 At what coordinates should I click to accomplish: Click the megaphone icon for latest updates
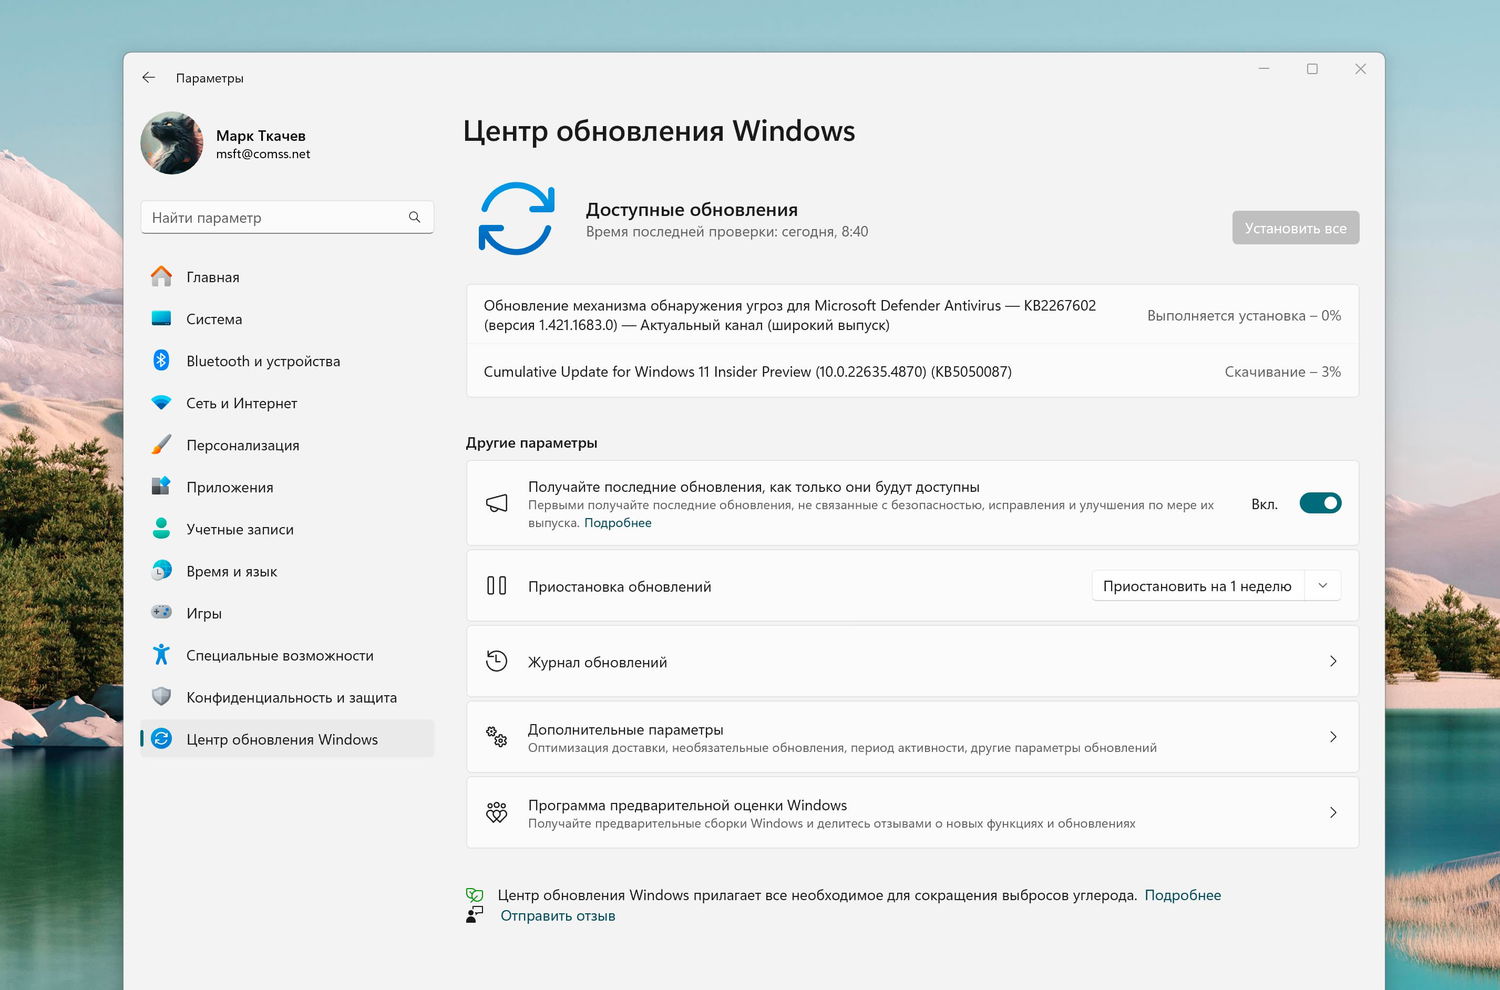tap(497, 503)
